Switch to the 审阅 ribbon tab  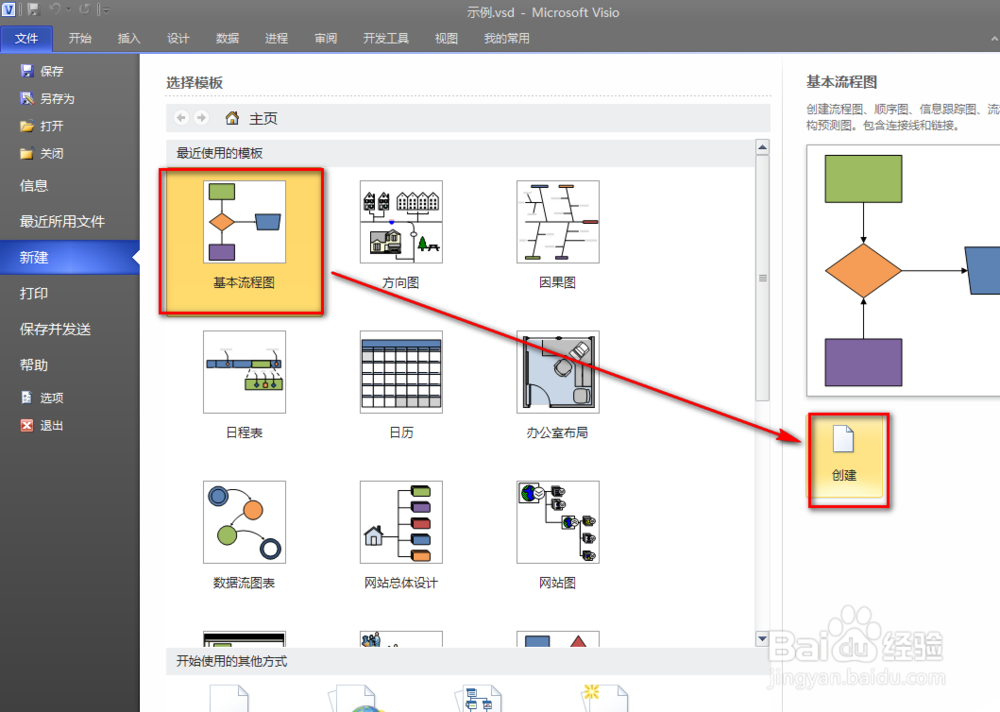point(325,38)
